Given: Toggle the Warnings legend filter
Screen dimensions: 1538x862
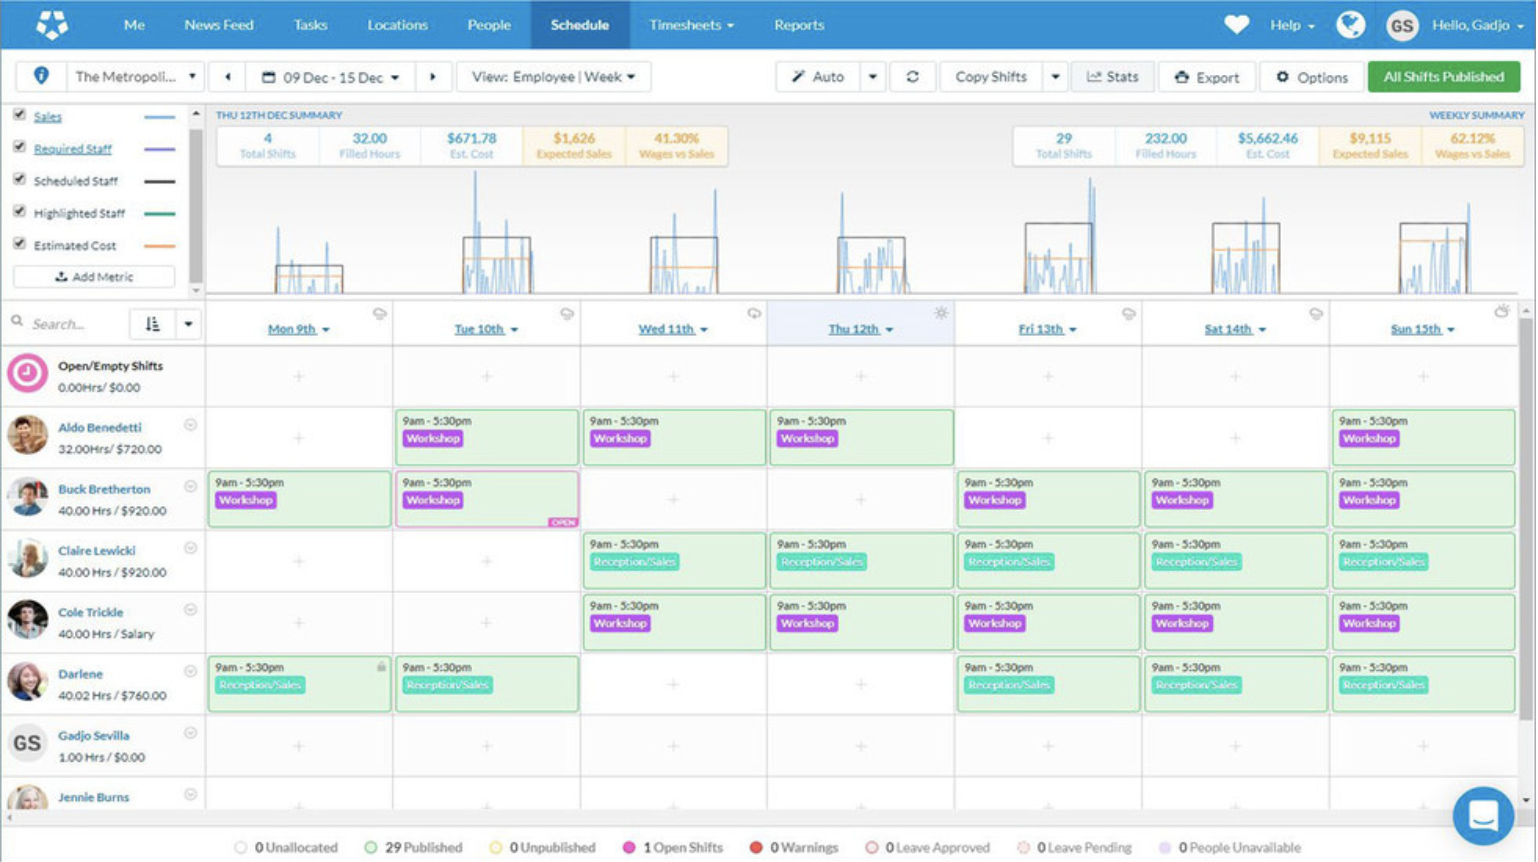Looking at the screenshot, I should tap(794, 847).
